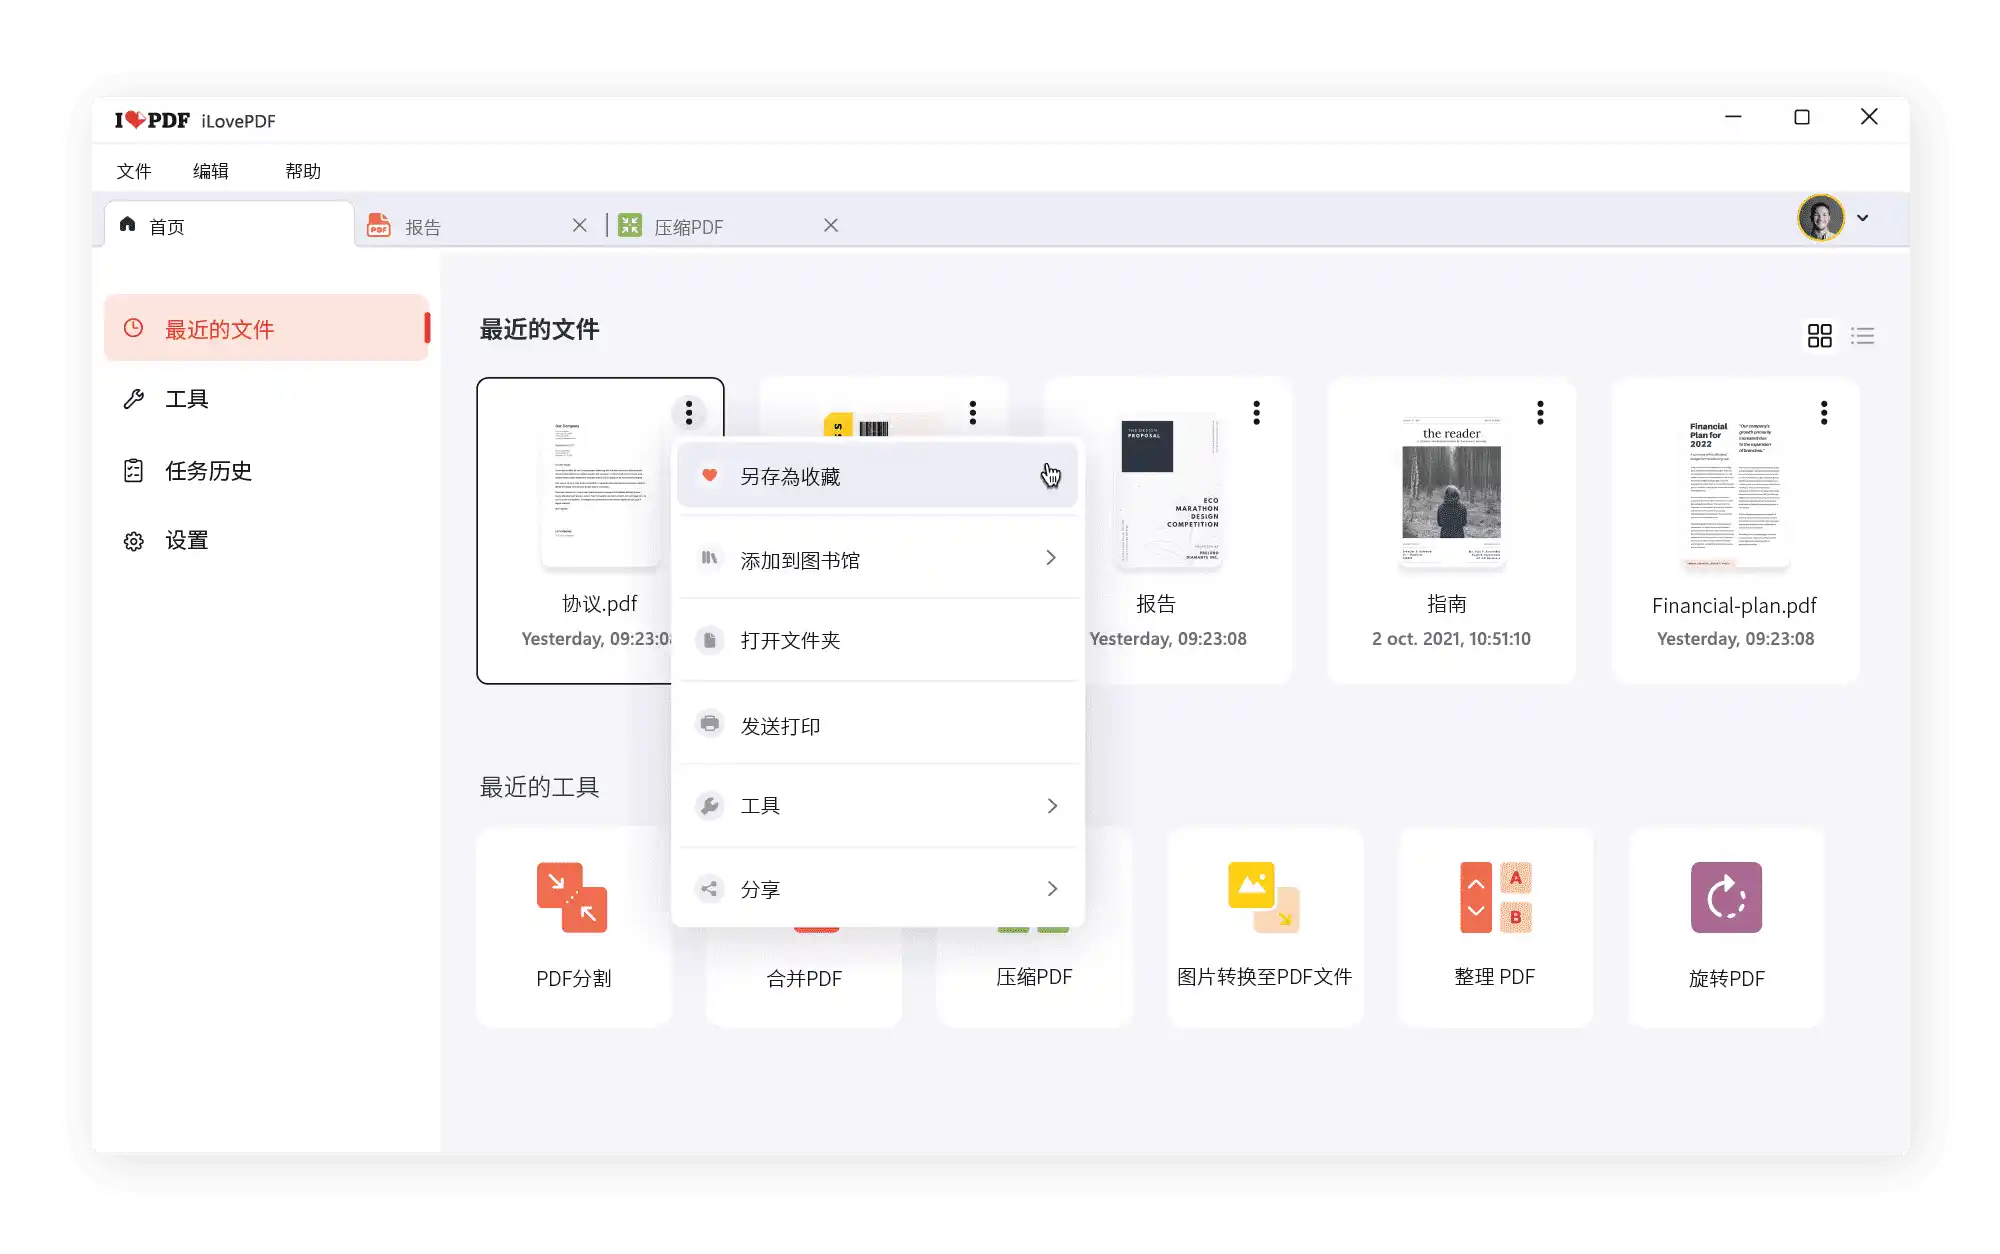The height and width of the screenshot is (1254, 2000).
Task: Open the 合并PDF tool
Action: pyautogui.click(x=803, y=978)
